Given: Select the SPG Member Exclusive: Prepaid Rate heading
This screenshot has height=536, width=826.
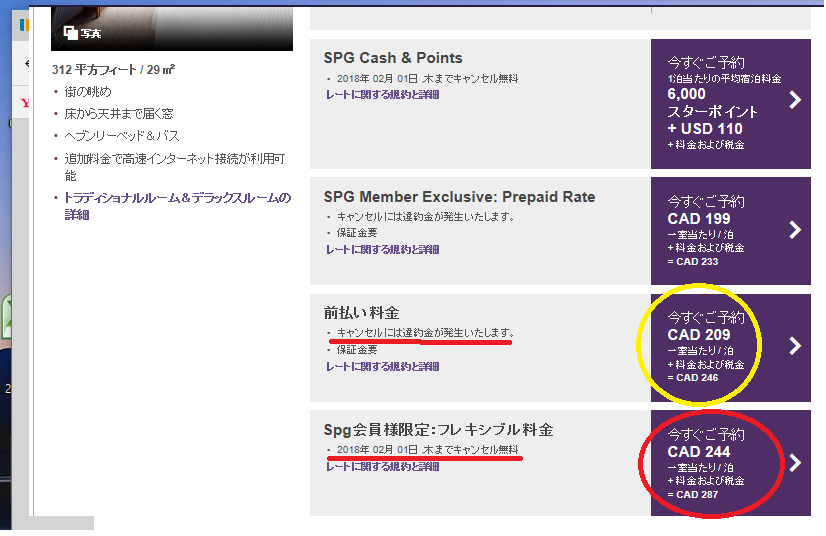Looking at the screenshot, I should (459, 197).
